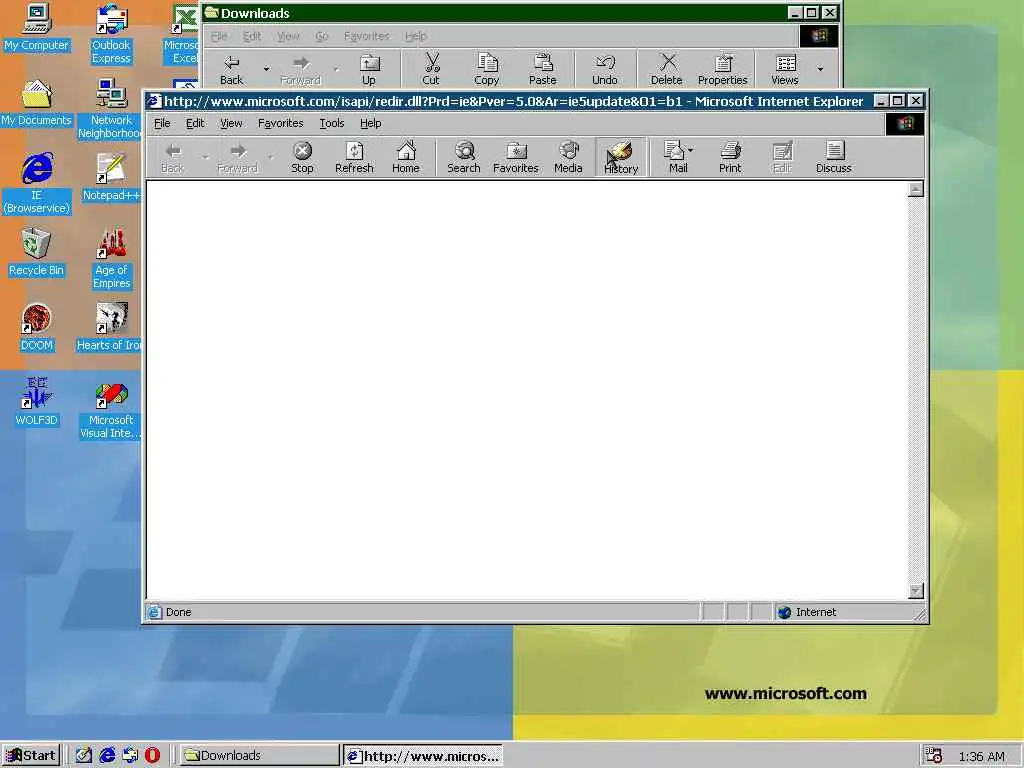Open the Favorites menu in Internet Explorer
Viewport: 1024px width, 768px height.
pos(280,123)
